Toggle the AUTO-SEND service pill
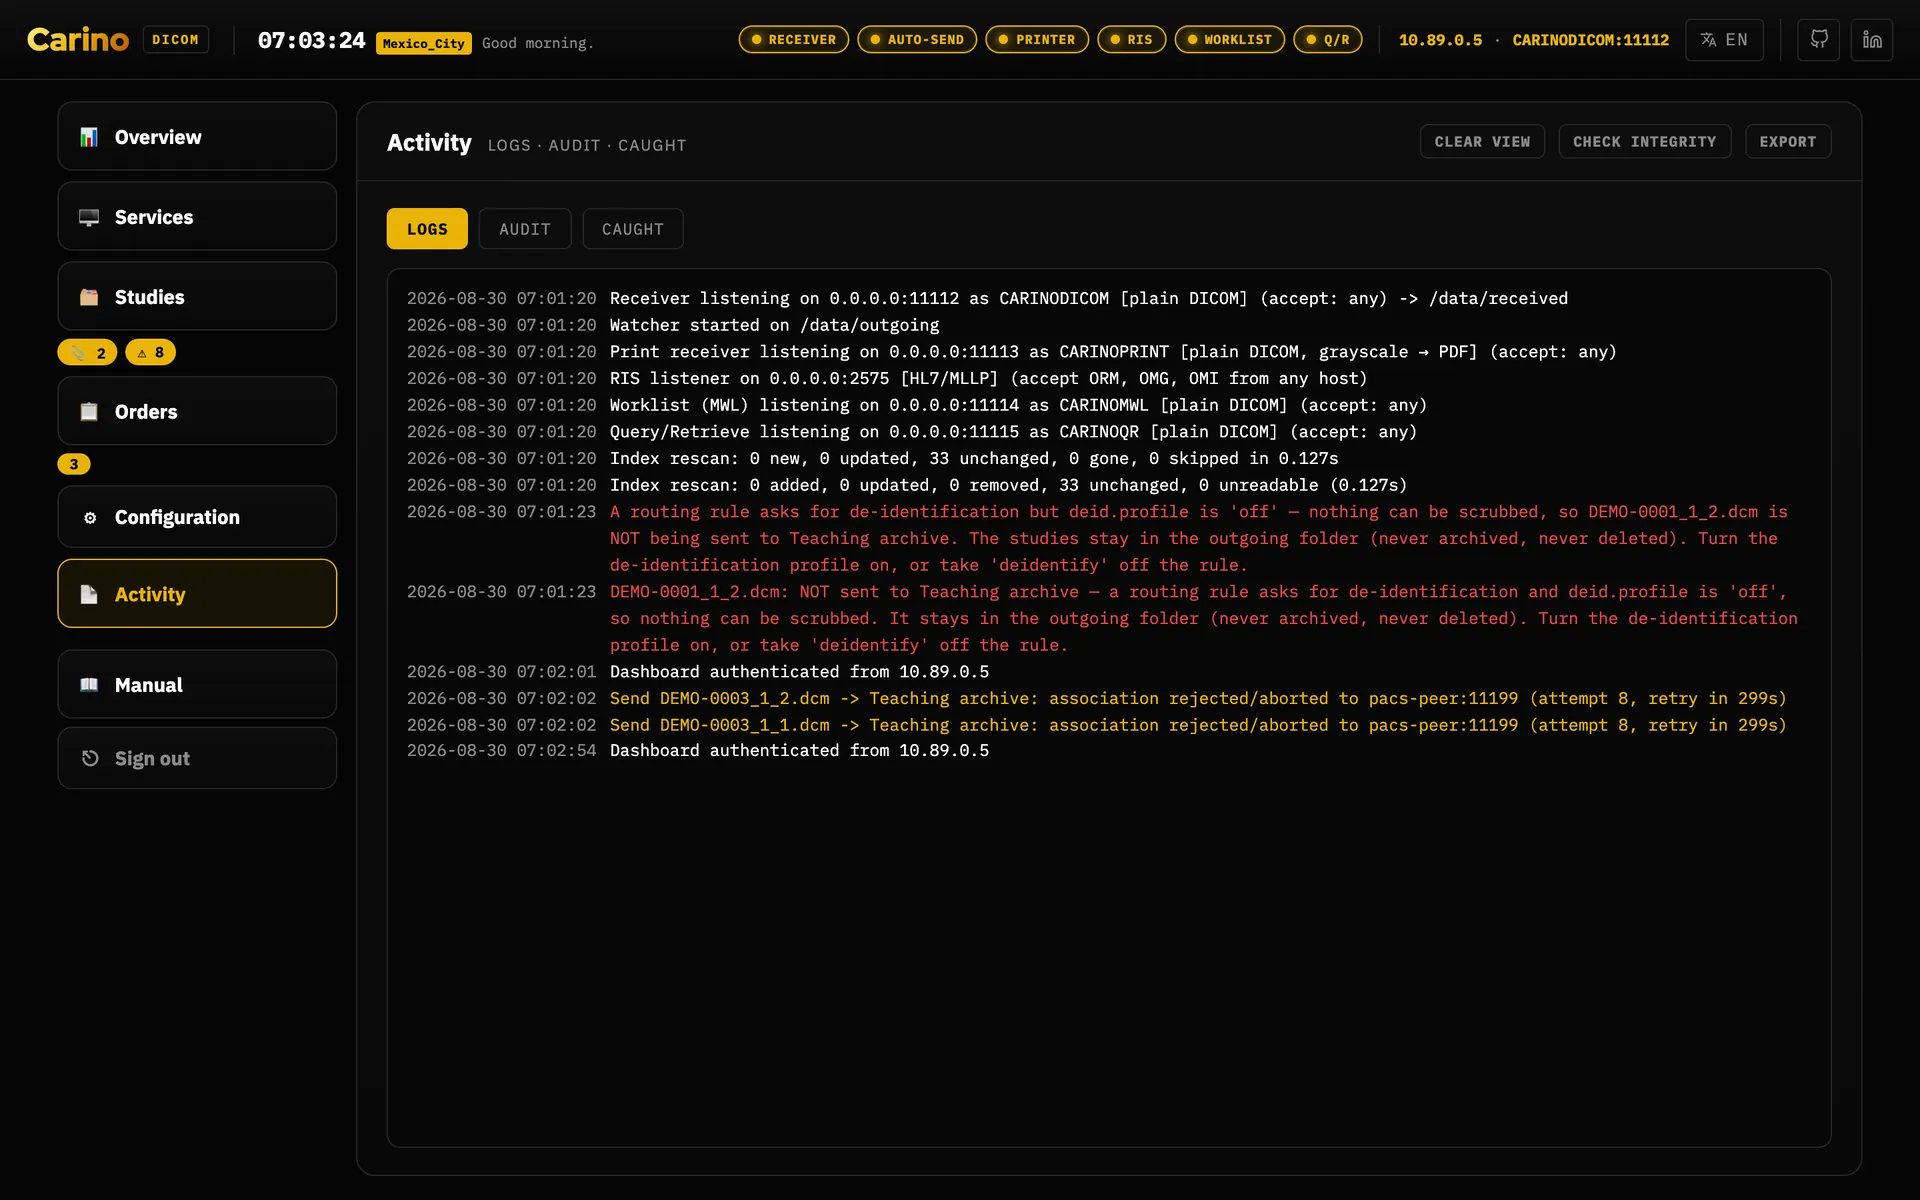Screen dimensions: 1920x1200 [917, 40]
